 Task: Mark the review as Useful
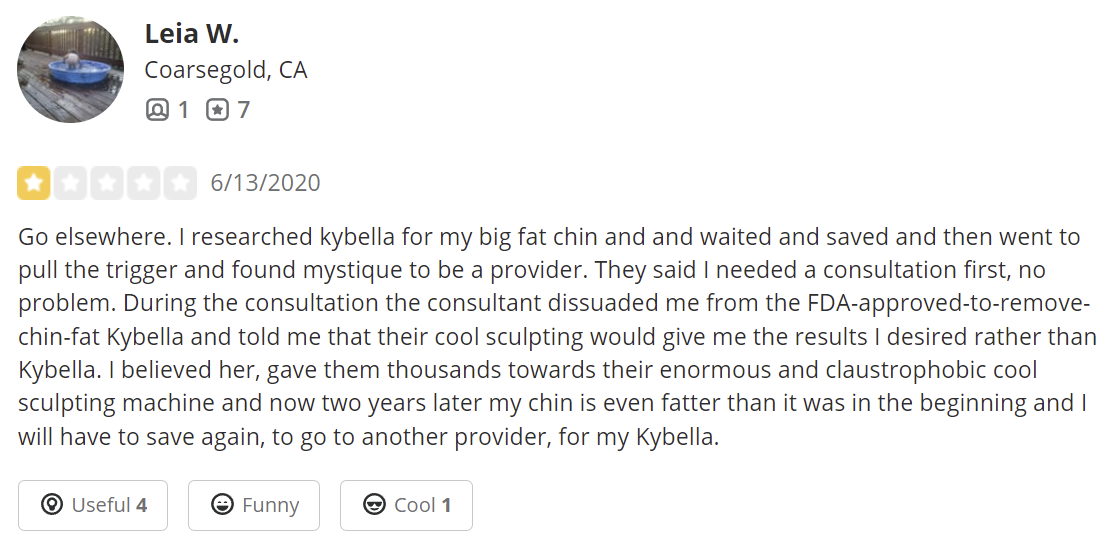pyautogui.click(x=93, y=505)
